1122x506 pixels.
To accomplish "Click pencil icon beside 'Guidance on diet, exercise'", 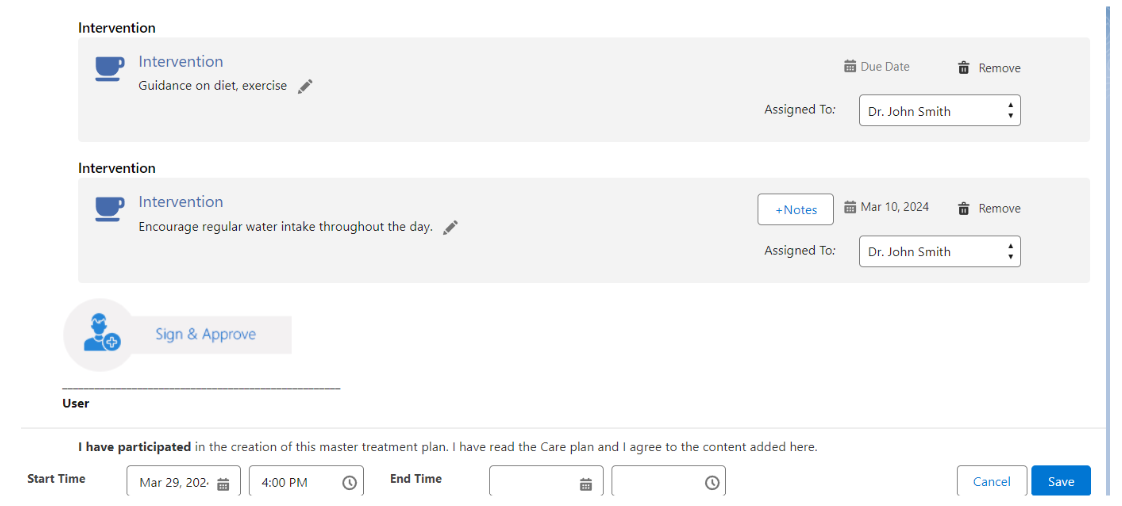I will coord(305,86).
